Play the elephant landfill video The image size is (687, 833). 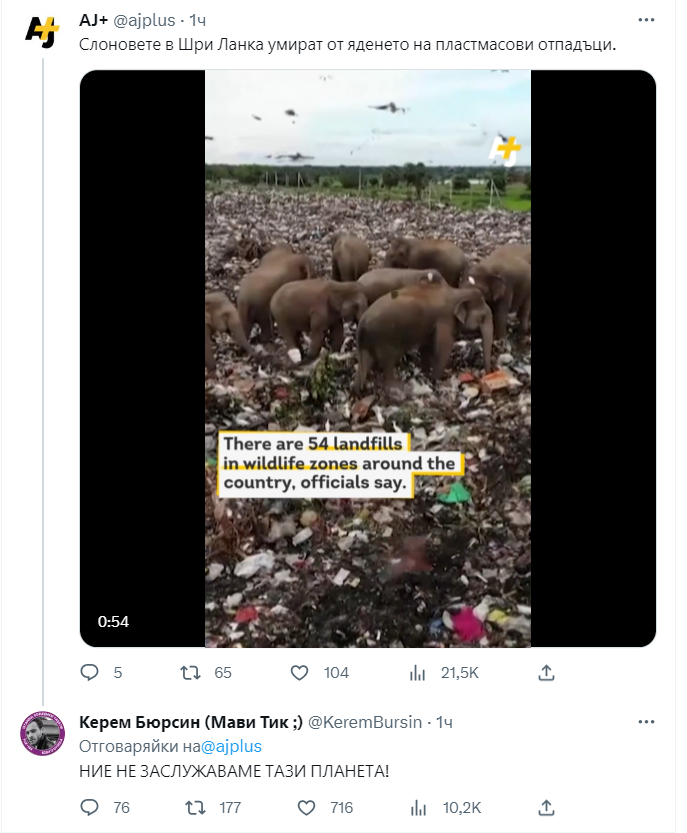click(368, 358)
